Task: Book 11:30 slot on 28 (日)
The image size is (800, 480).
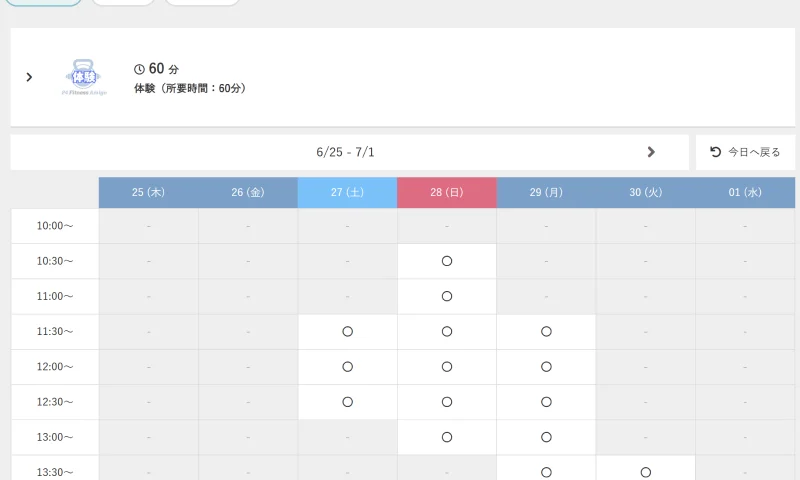Action: click(447, 332)
